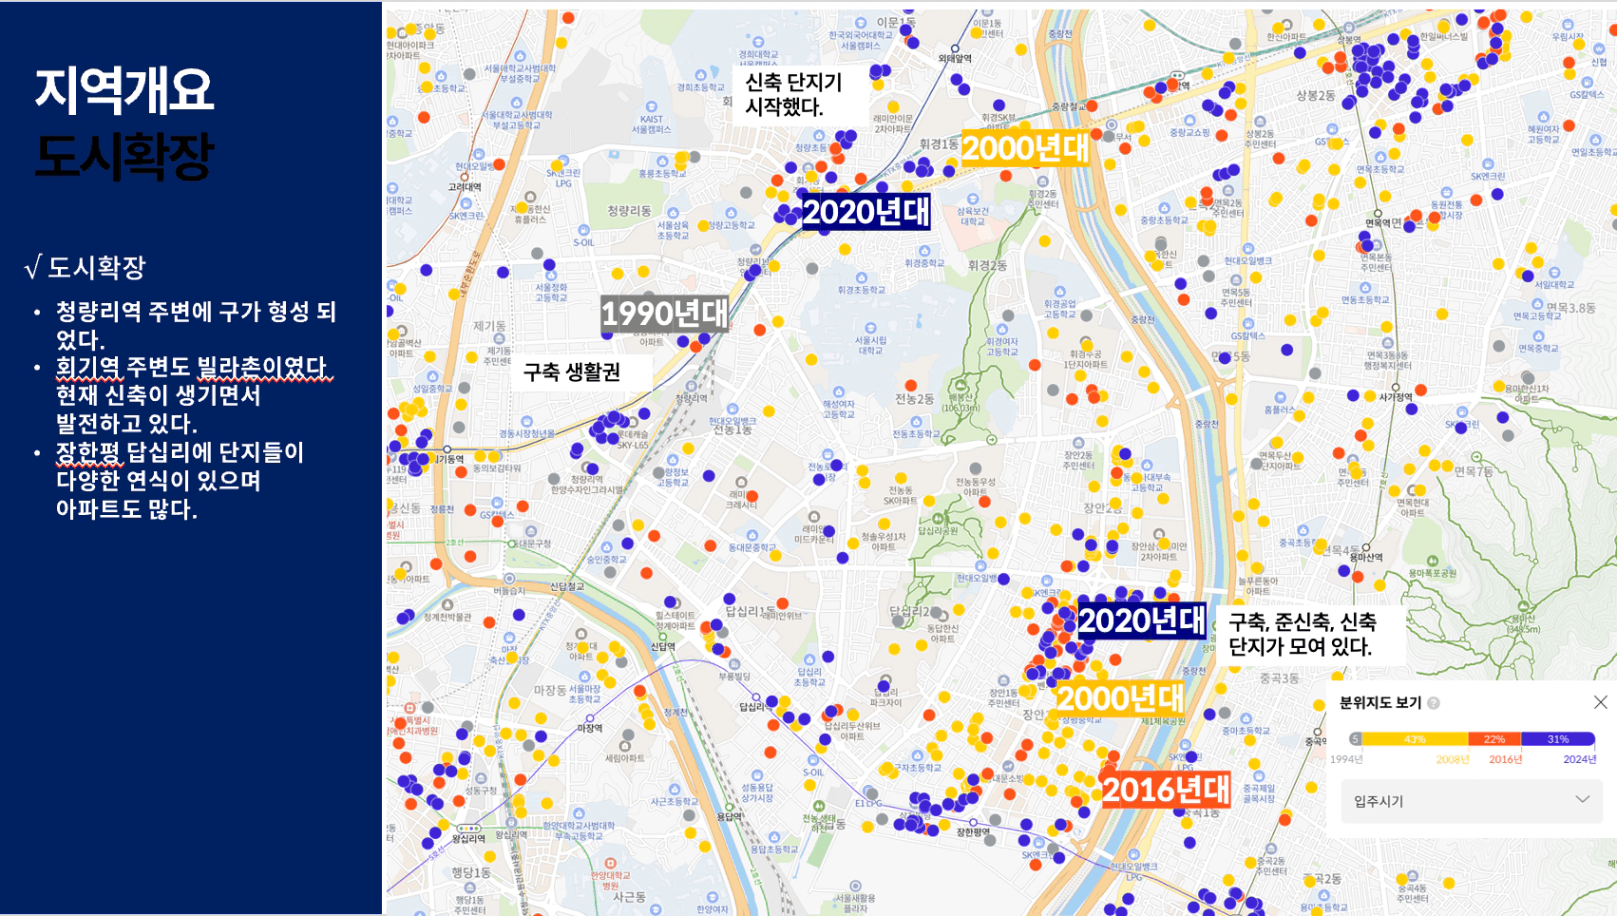This screenshot has width=1617, height=916.
Task: Click the 서울새활용플라자 map icon
Action: click(x=855, y=886)
